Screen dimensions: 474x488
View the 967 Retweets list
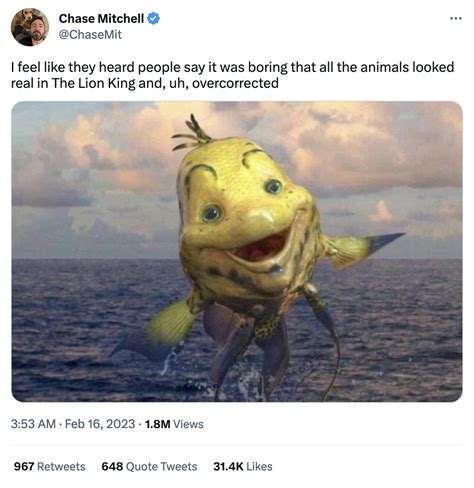point(49,466)
